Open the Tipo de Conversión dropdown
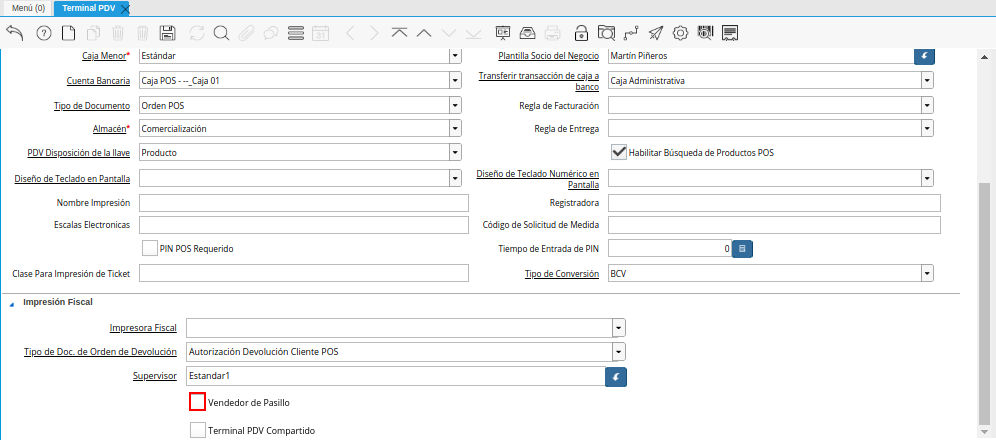Screen dimensions: 996x440 tap(927, 274)
